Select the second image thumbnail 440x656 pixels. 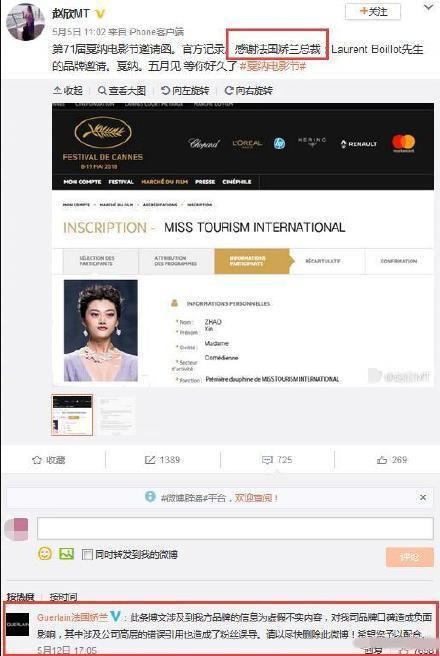pos(117,415)
